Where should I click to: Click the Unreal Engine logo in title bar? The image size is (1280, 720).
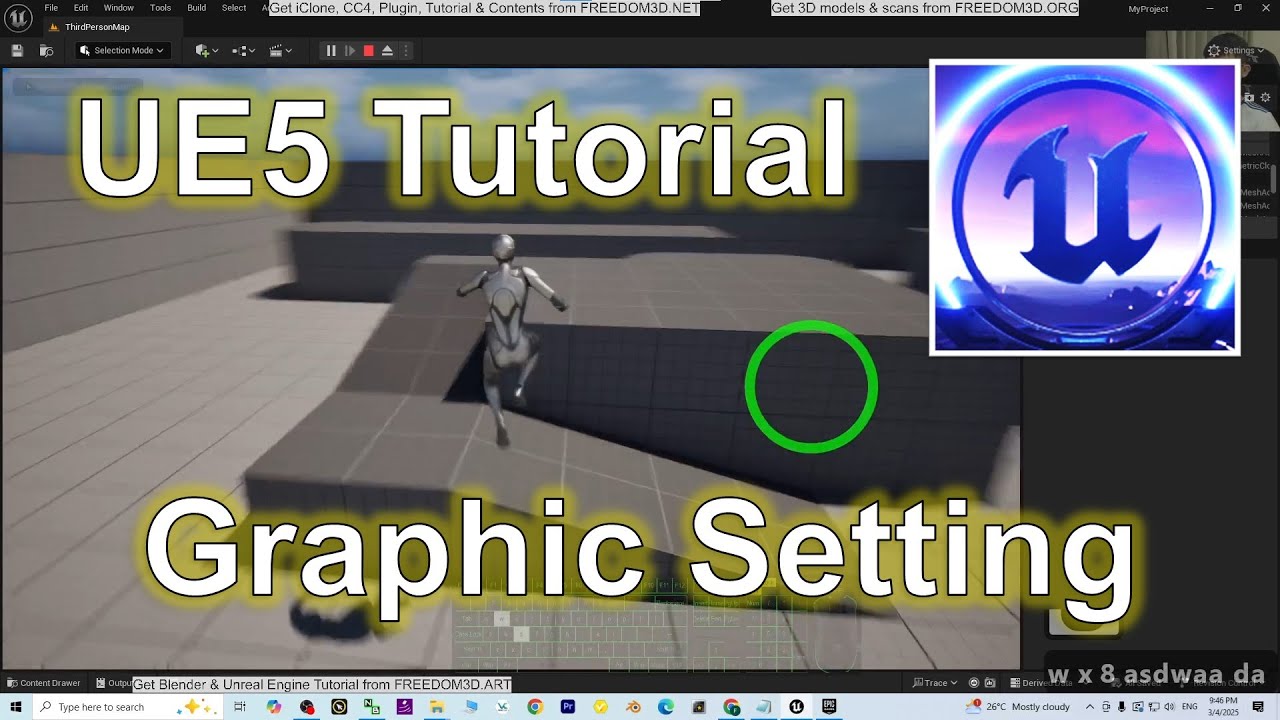click(x=18, y=19)
